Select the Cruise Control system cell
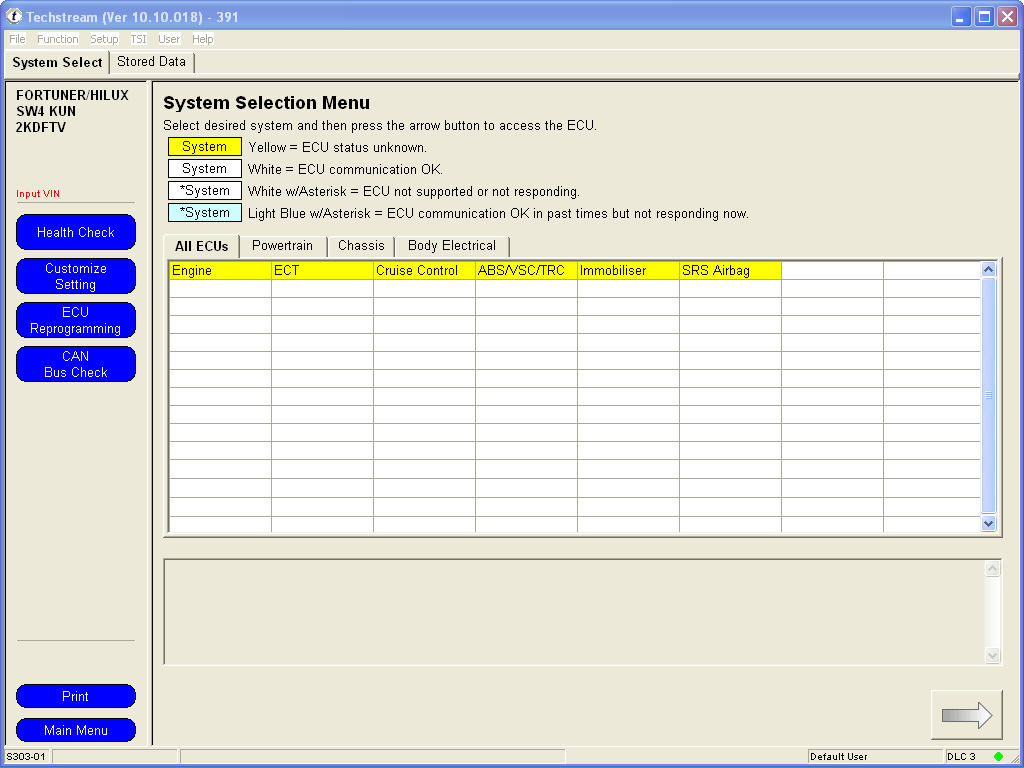The height and width of the screenshot is (768, 1024). pos(424,270)
